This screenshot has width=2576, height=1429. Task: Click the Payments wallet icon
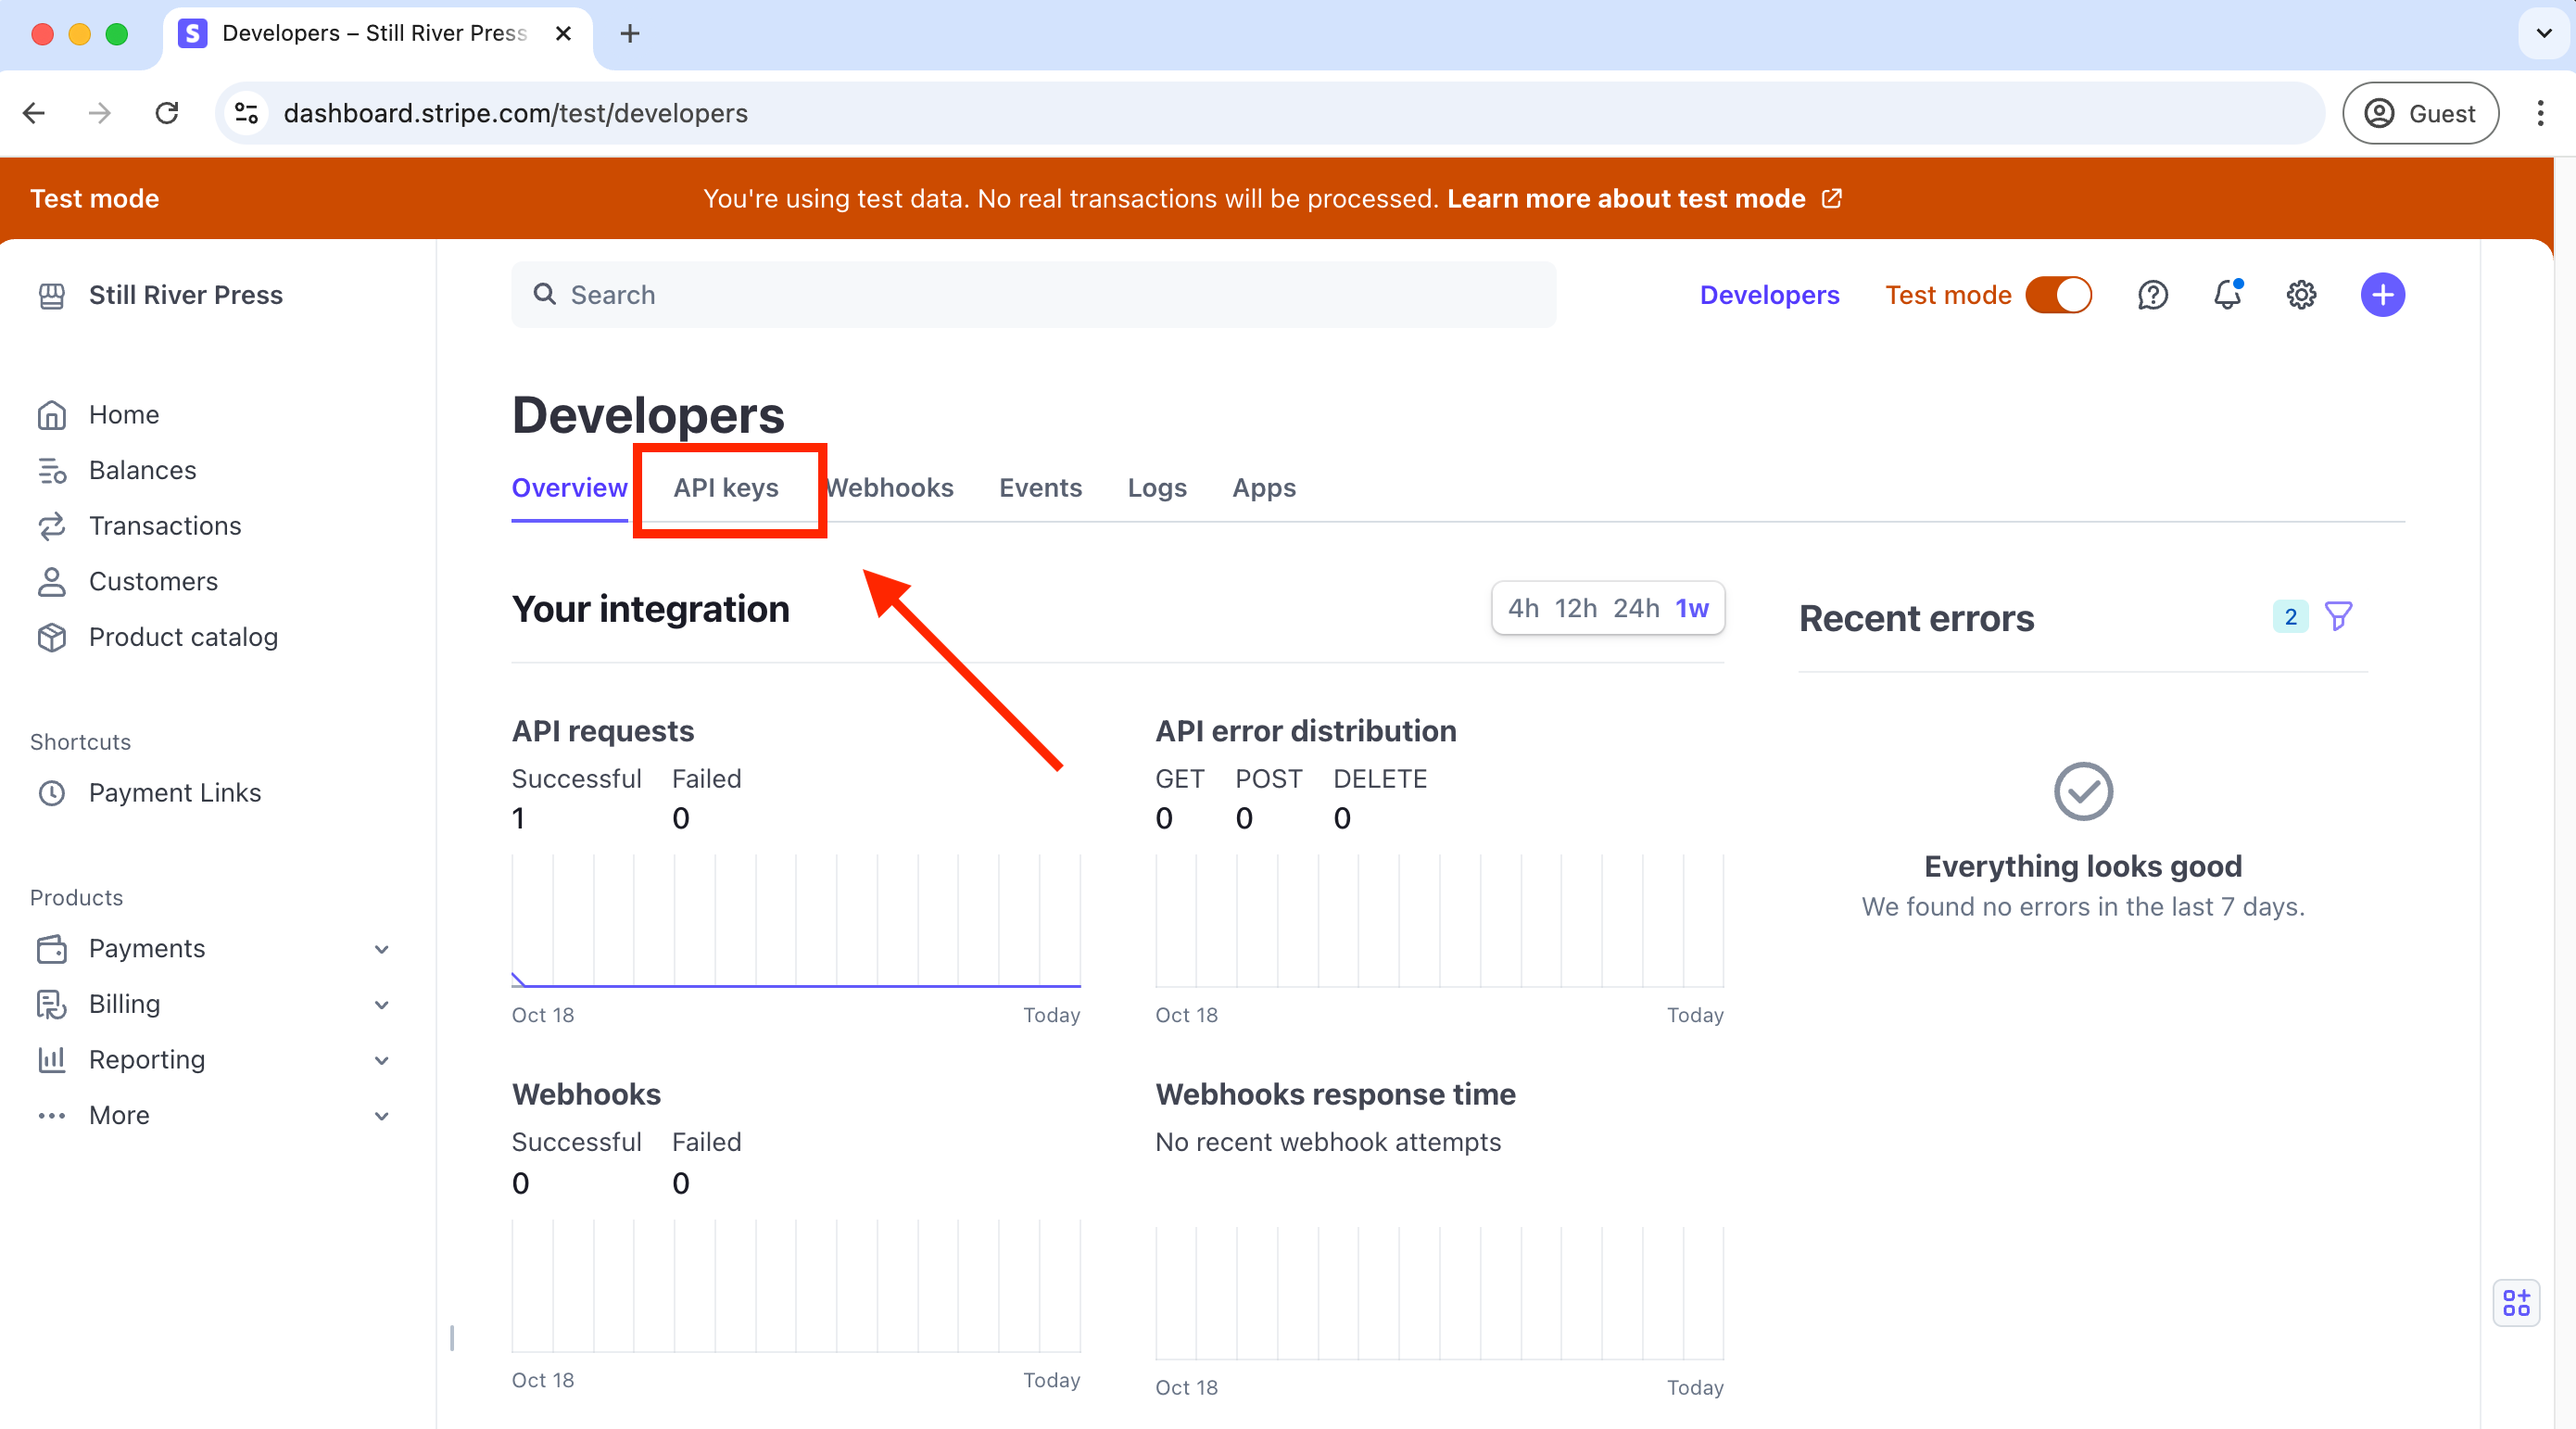51,949
